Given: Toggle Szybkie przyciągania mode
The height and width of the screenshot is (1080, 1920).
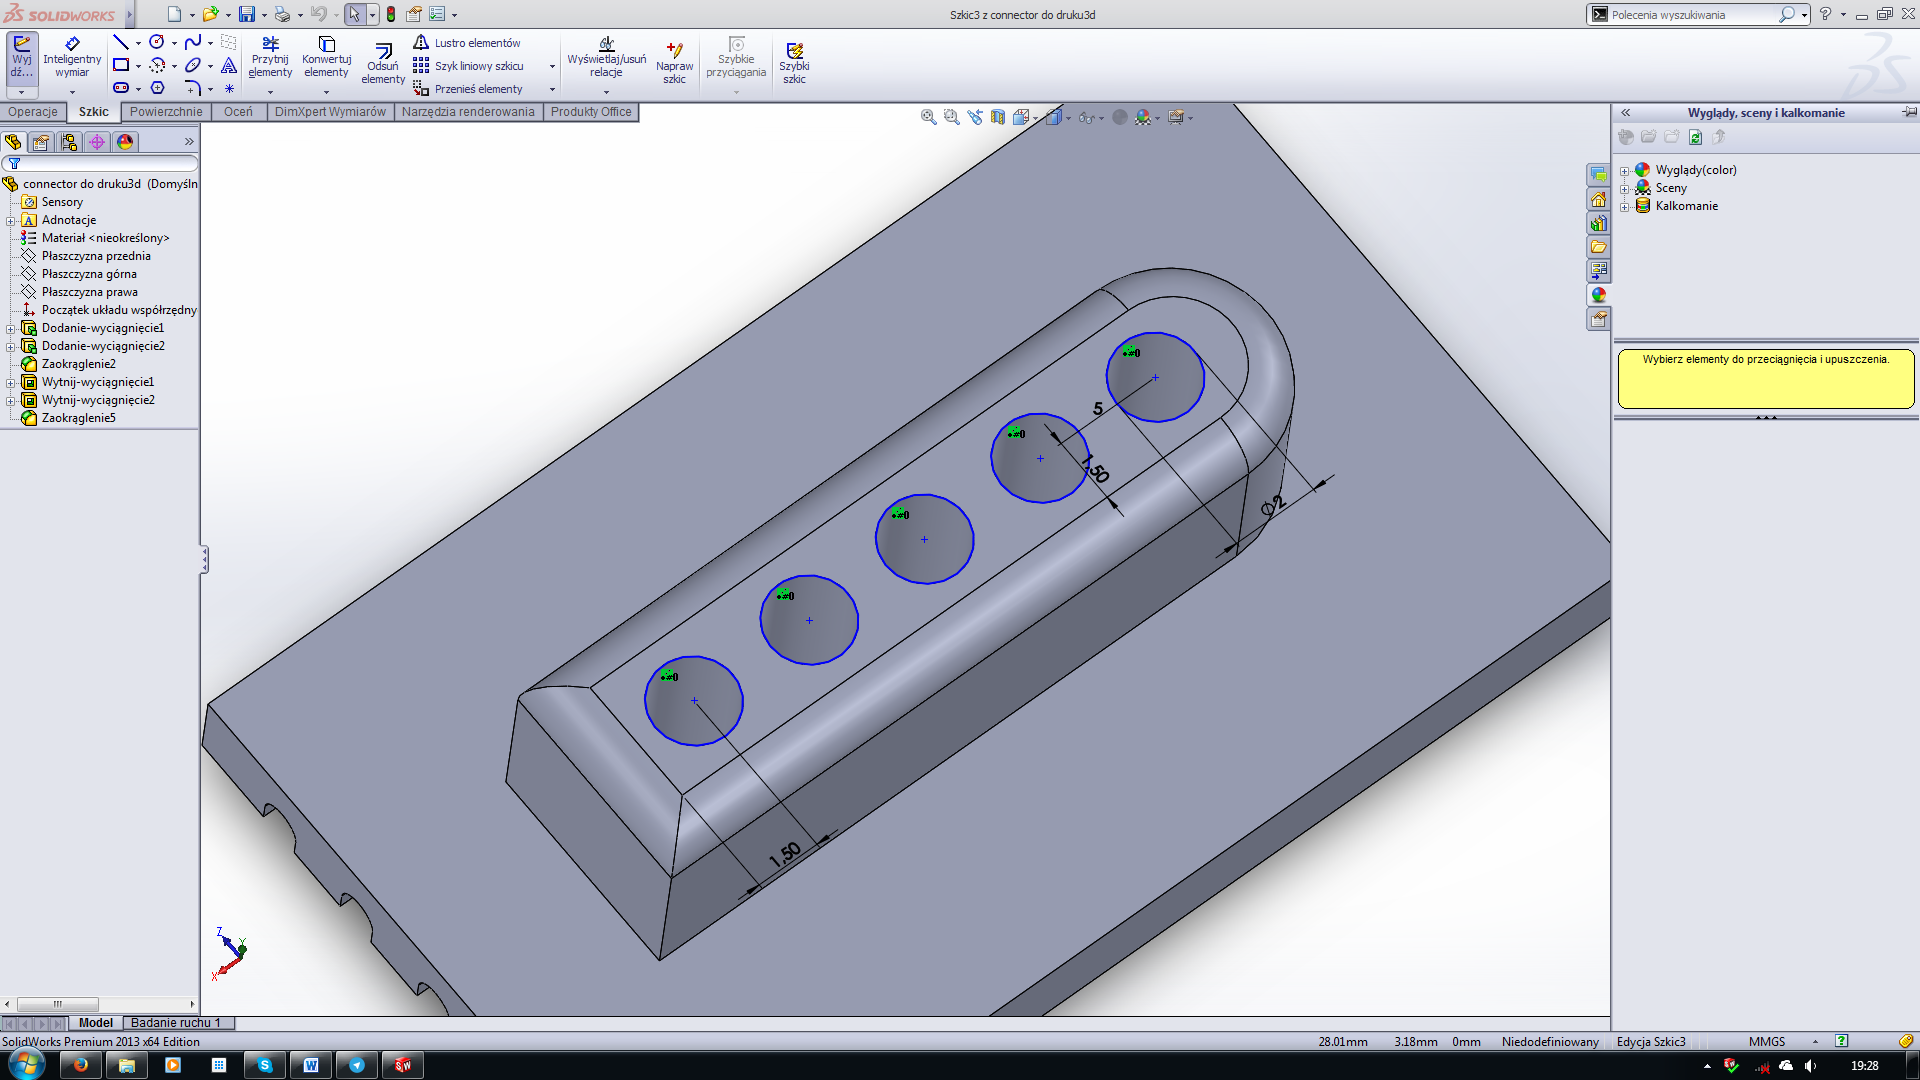Looking at the screenshot, I should point(736,58).
